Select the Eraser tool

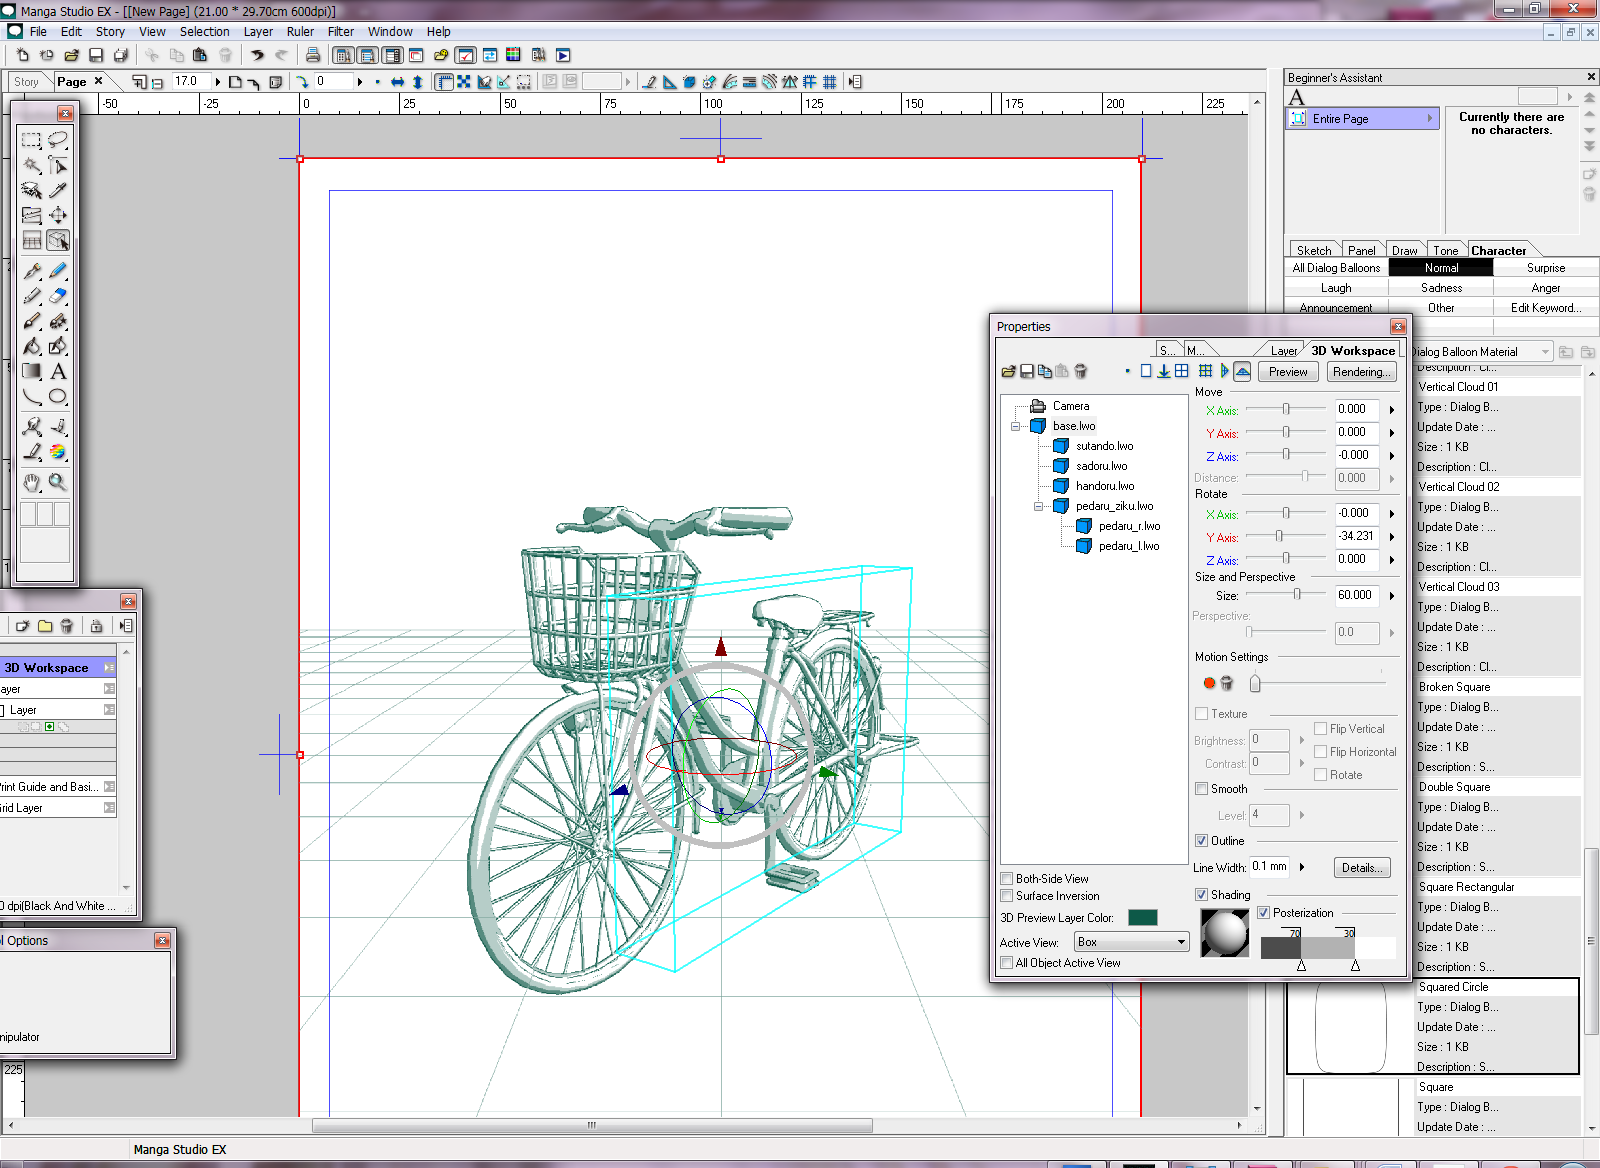tap(58, 296)
